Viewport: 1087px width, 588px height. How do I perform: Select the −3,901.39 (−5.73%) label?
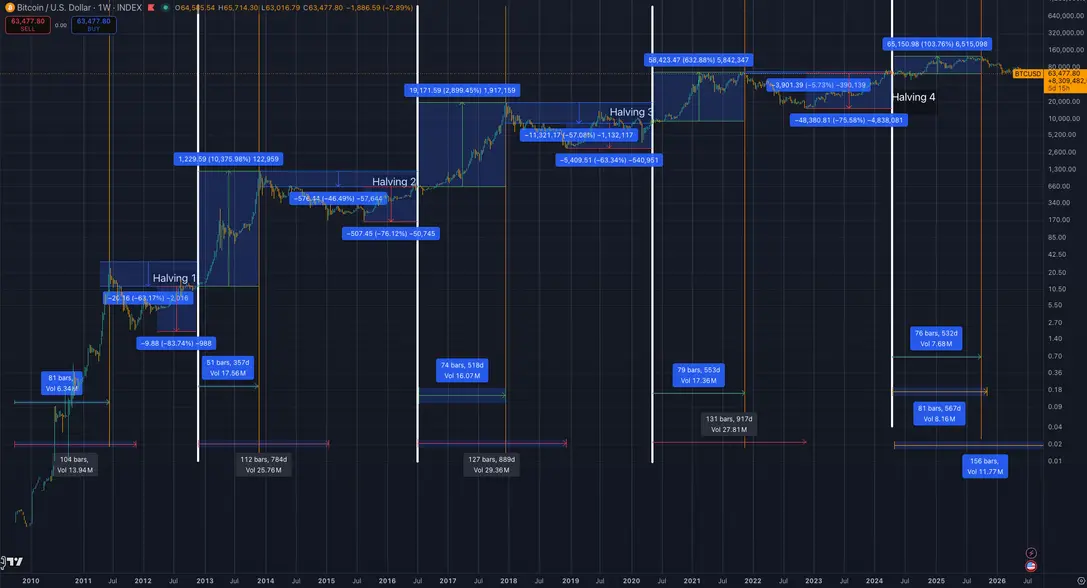[x=819, y=85]
